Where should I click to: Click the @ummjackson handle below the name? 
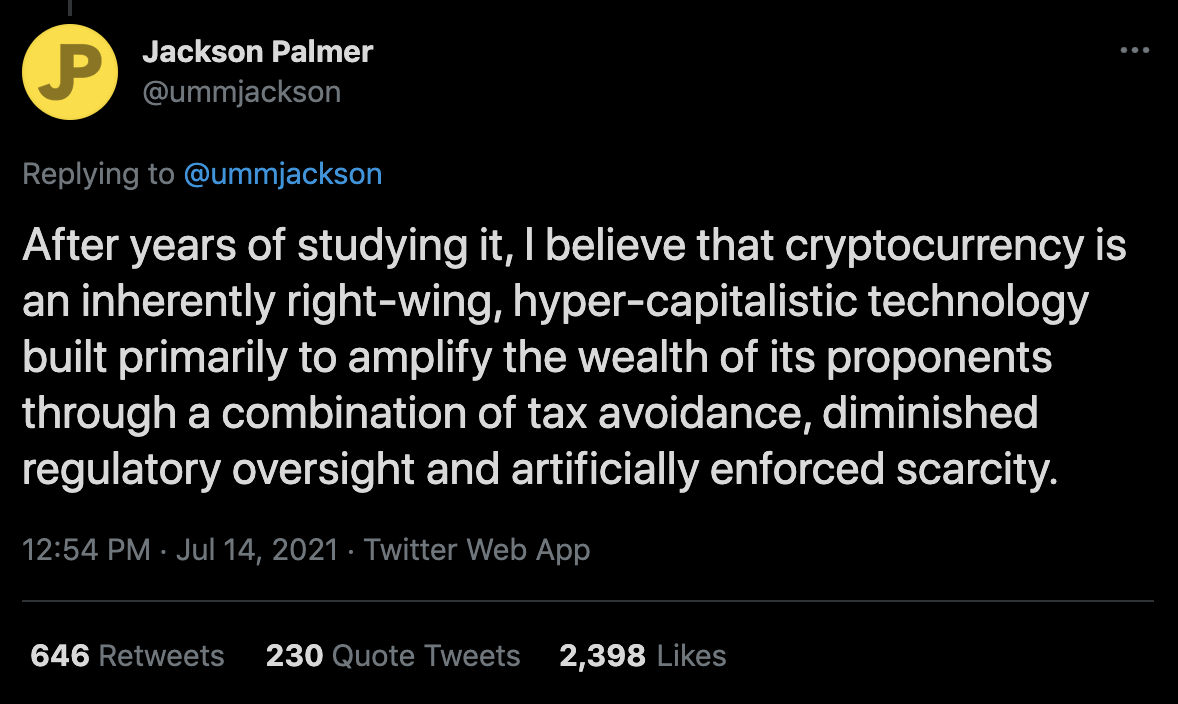point(241,92)
